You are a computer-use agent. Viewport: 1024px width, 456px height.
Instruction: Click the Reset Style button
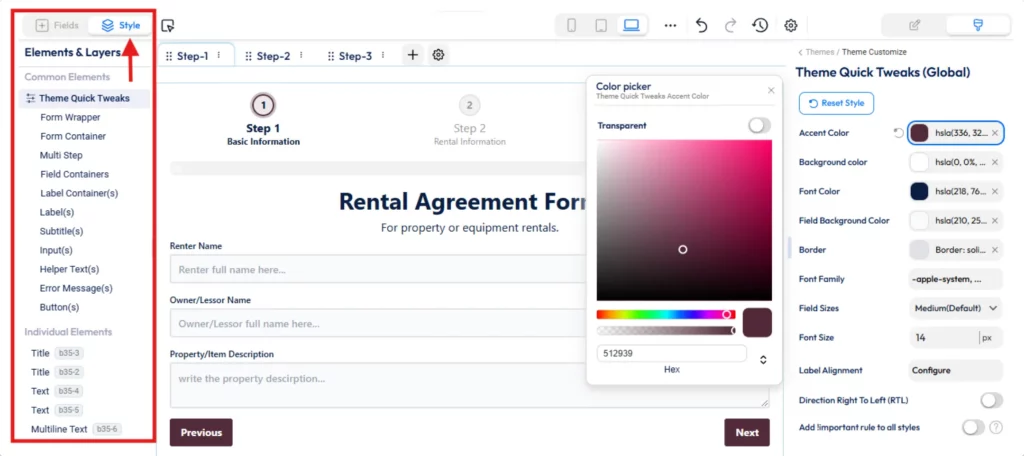pos(836,103)
